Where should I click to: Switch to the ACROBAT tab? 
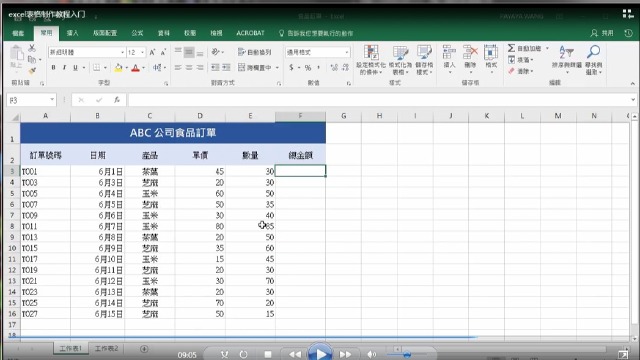(x=250, y=33)
